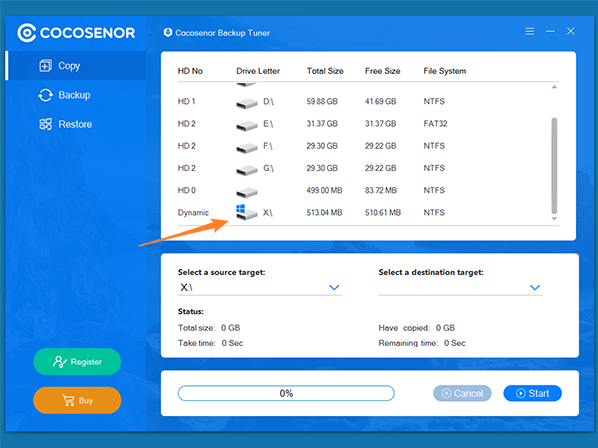Start the copy process
Viewport: 598px width, 448px height.
532,393
